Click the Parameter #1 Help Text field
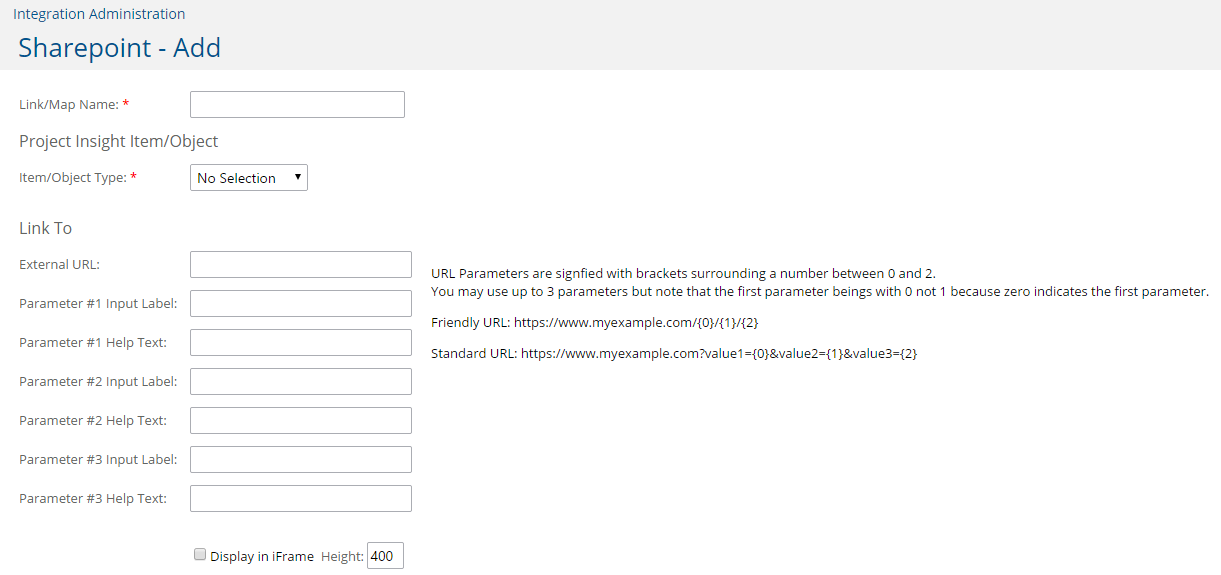 point(301,342)
